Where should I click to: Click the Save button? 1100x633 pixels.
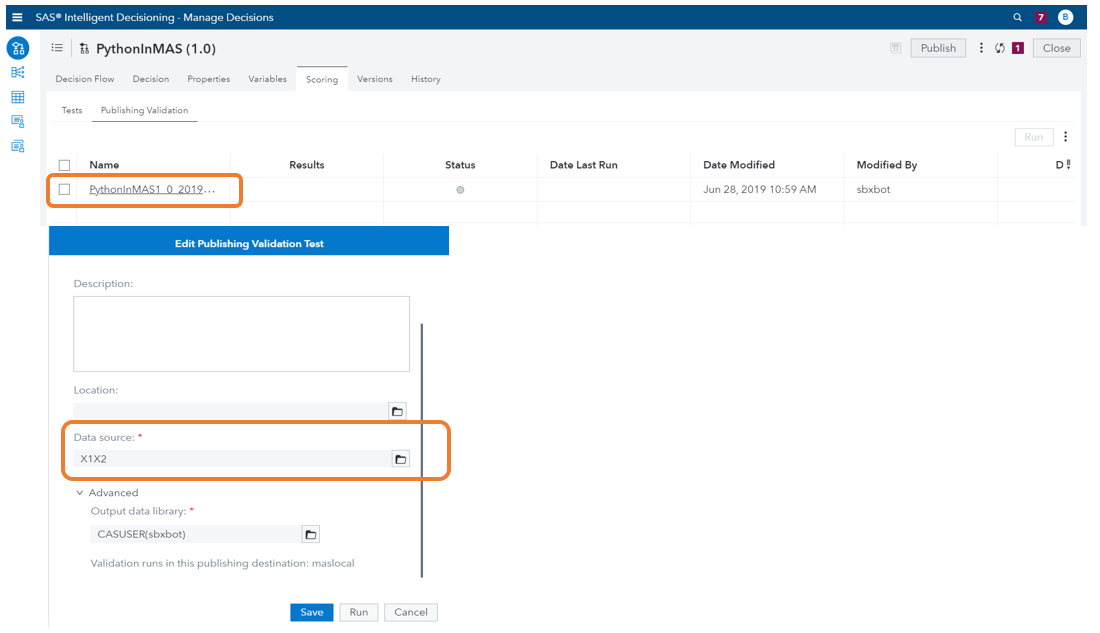tap(312, 612)
